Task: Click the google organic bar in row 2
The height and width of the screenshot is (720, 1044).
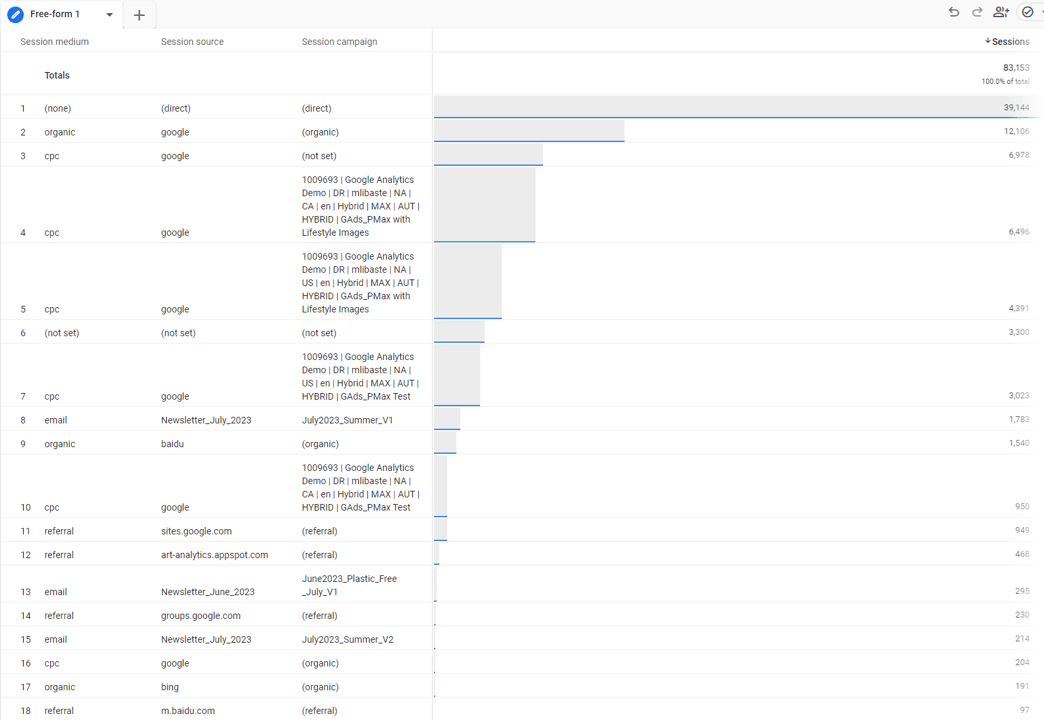Action: [529, 131]
